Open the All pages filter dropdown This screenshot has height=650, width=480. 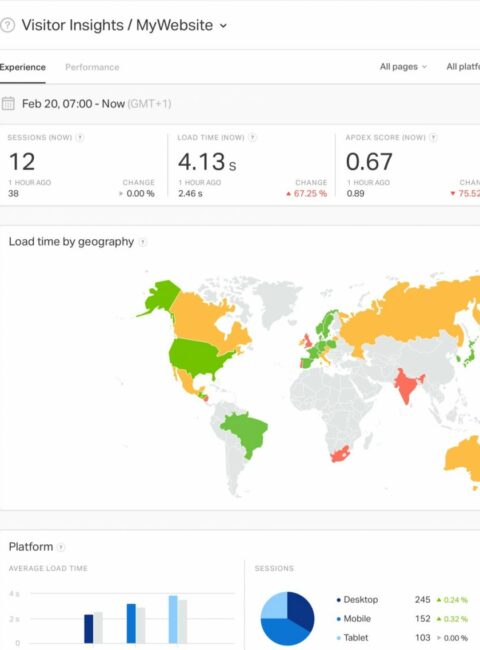(x=403, y=67)
